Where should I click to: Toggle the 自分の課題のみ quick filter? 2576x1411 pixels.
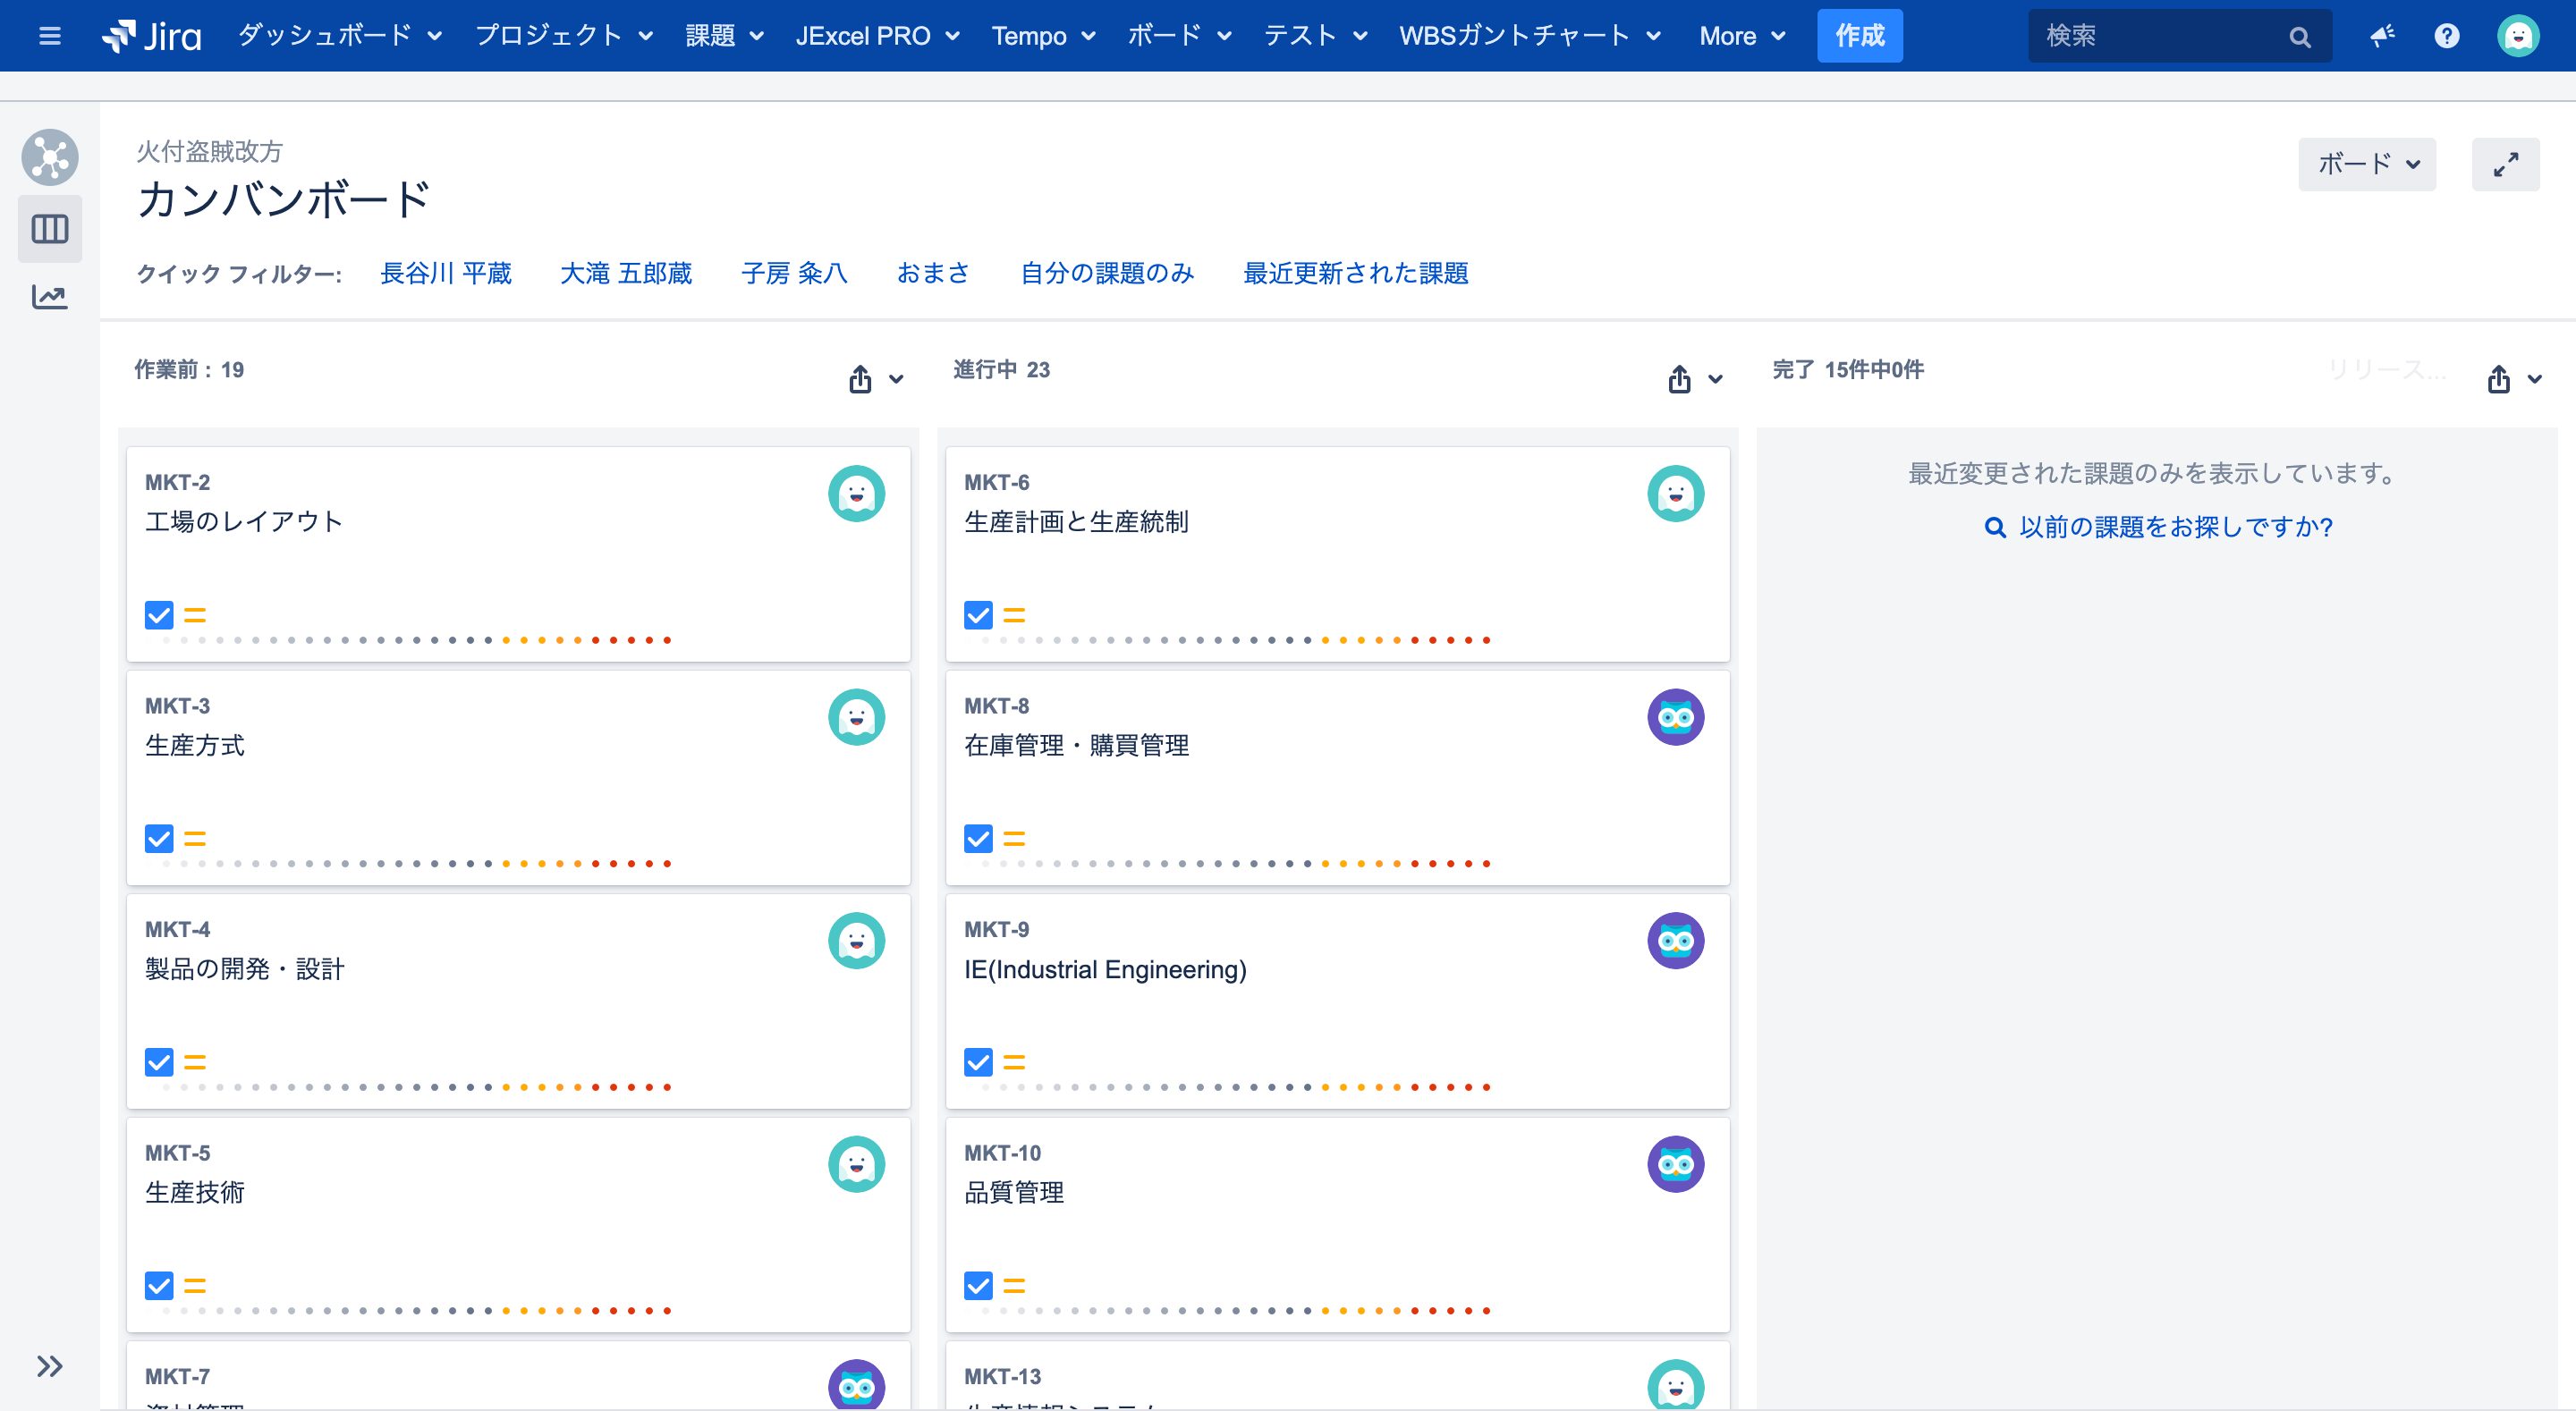tap(1107, 273)
